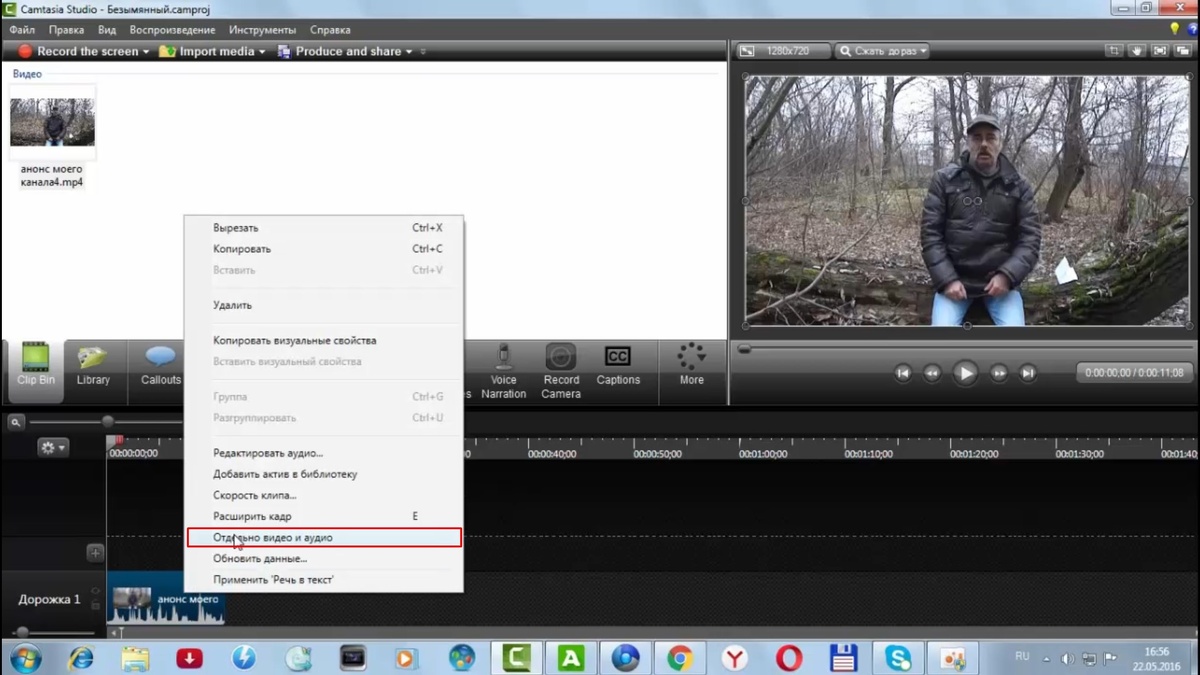Open the Вид menu
The height and width of the screenshot is (675, 1200).
click(107, 30)
